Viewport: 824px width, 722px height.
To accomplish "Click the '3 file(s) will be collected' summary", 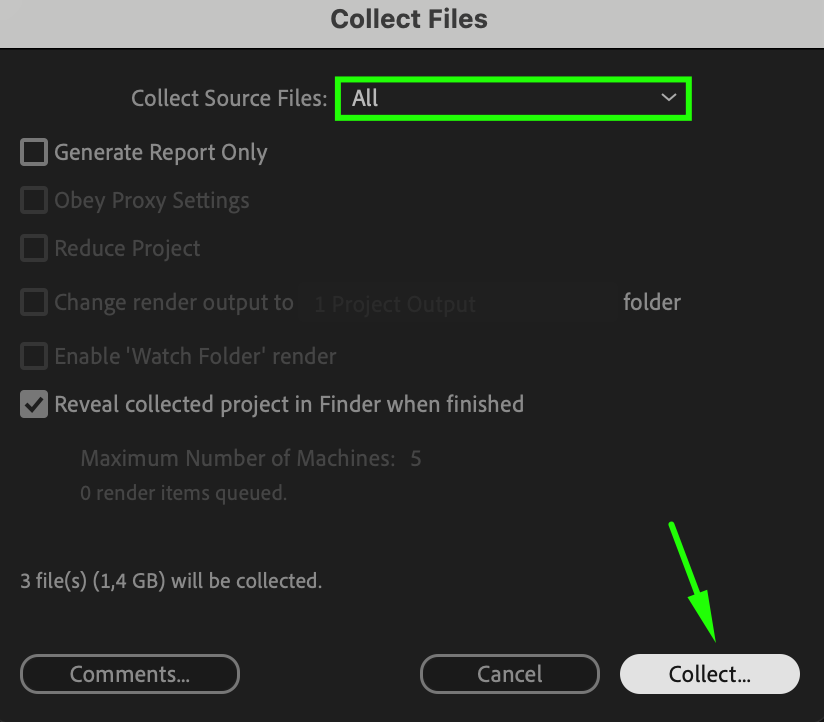I will point(171,580).
